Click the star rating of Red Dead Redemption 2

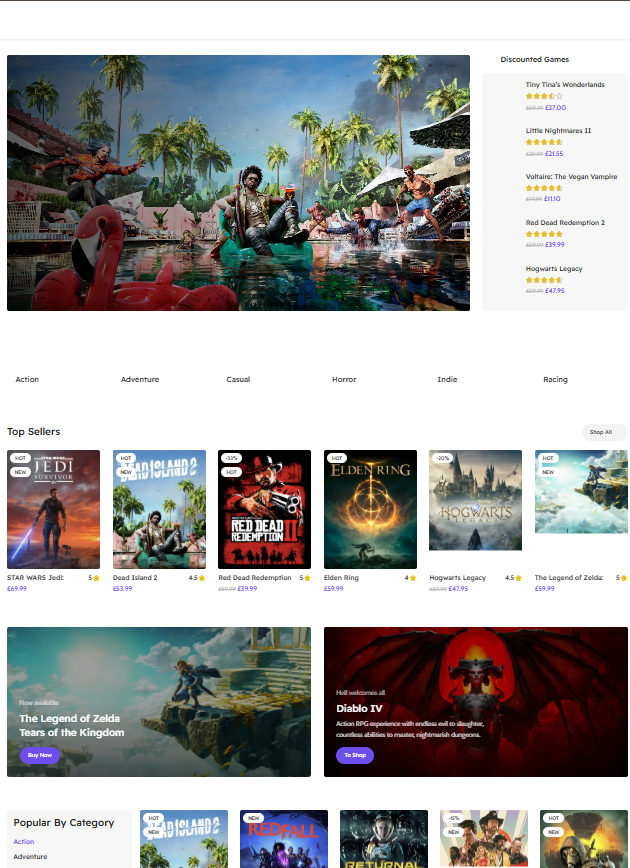(544, 234)
